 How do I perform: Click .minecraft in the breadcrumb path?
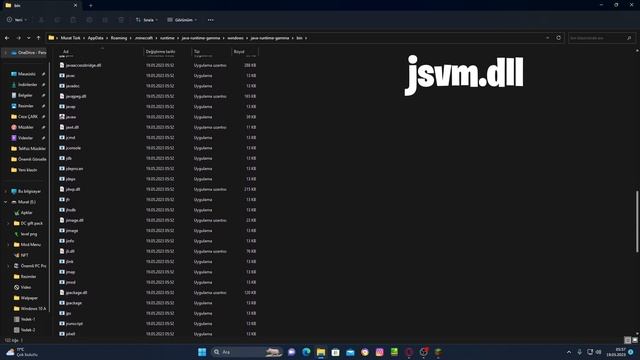[x=144, y=38]
